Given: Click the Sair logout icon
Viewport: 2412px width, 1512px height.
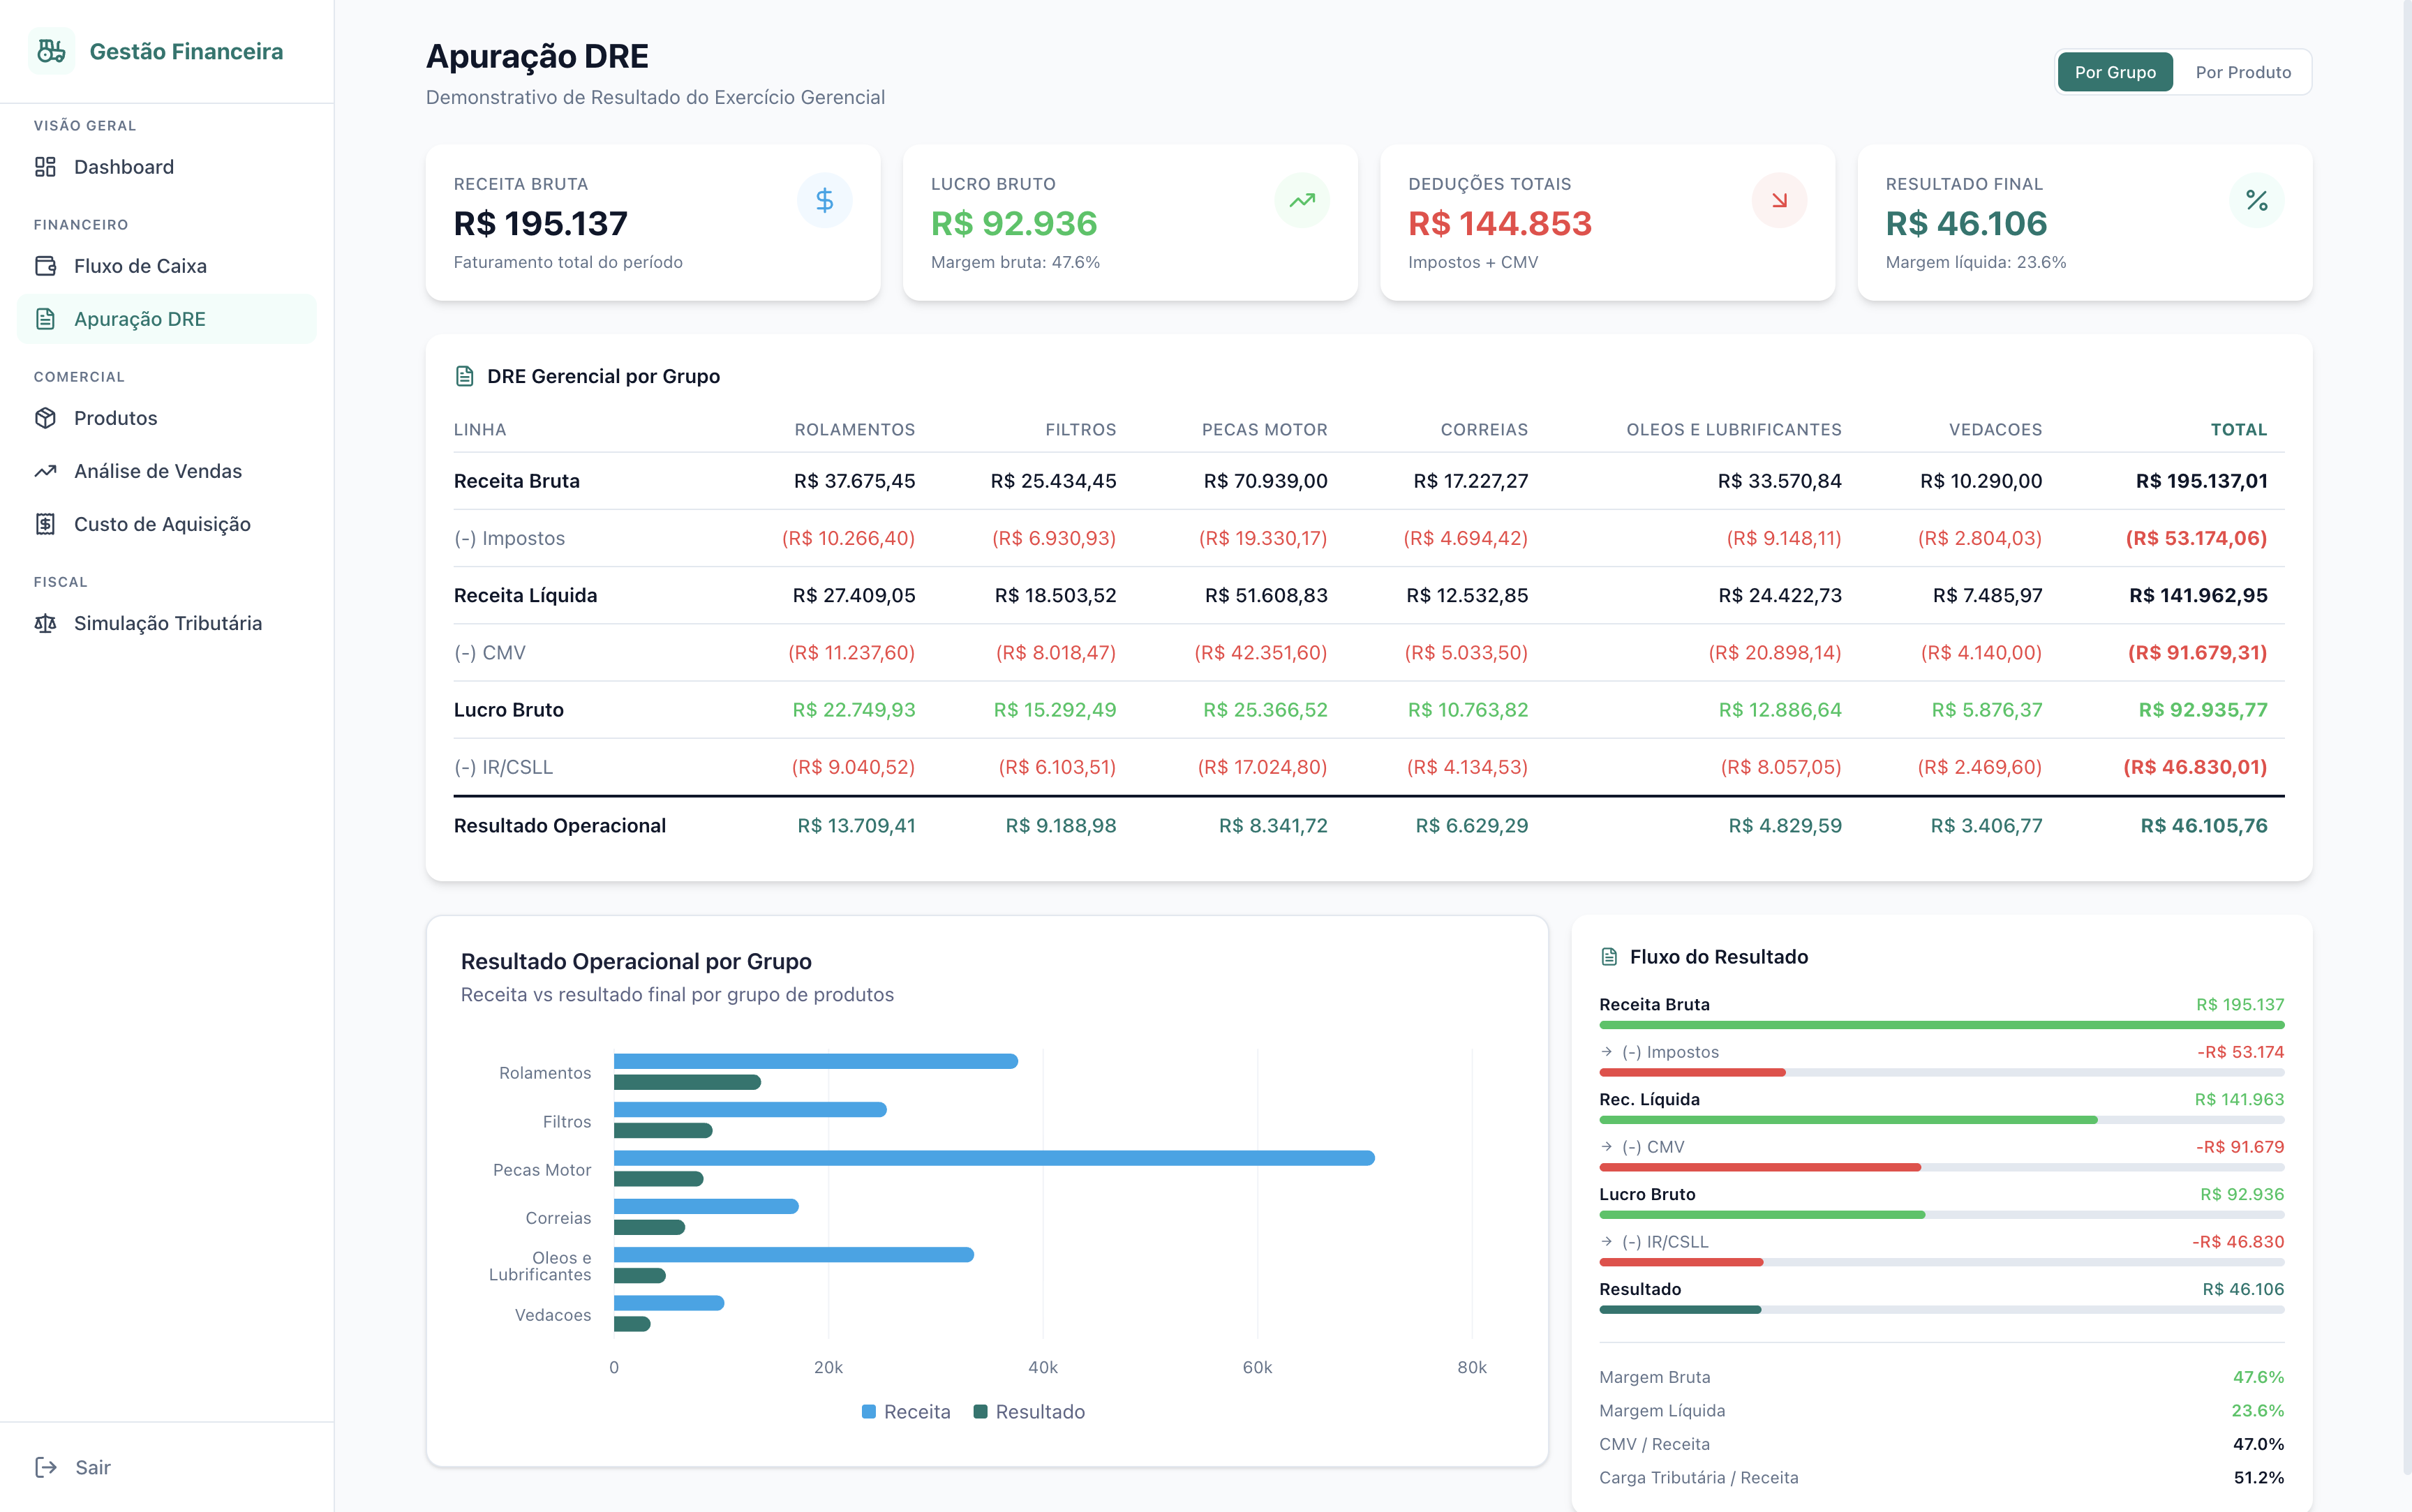Looking at the screenshot, I should point(45,1467).
